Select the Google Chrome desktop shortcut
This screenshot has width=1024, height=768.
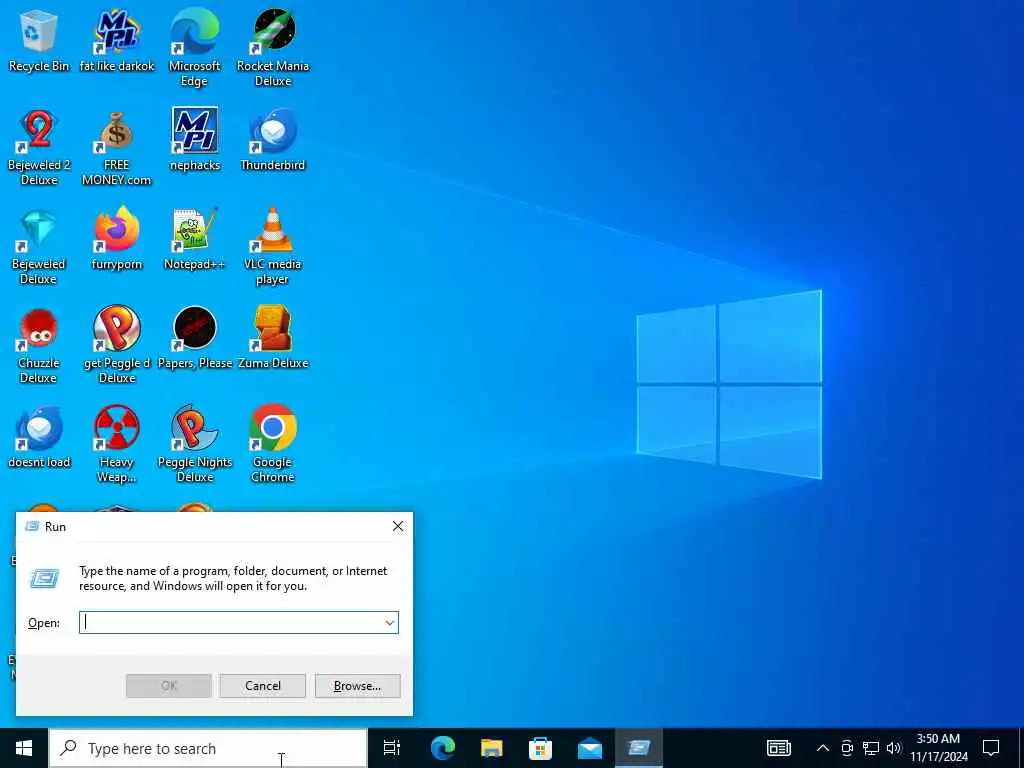click(x=273, y=445)
